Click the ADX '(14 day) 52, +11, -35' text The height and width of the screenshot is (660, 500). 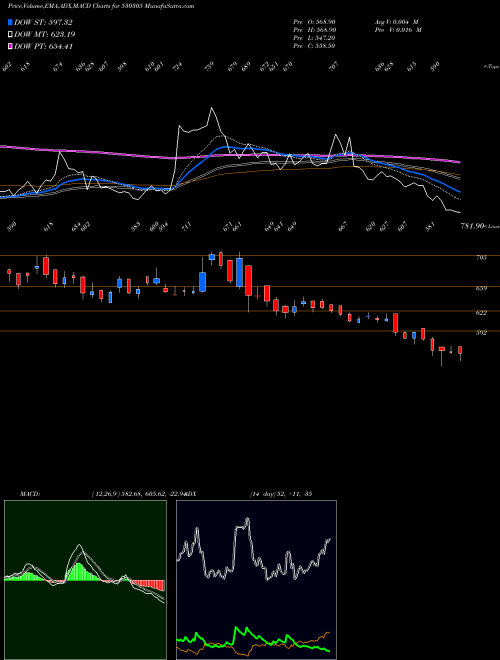pos(281,493)
